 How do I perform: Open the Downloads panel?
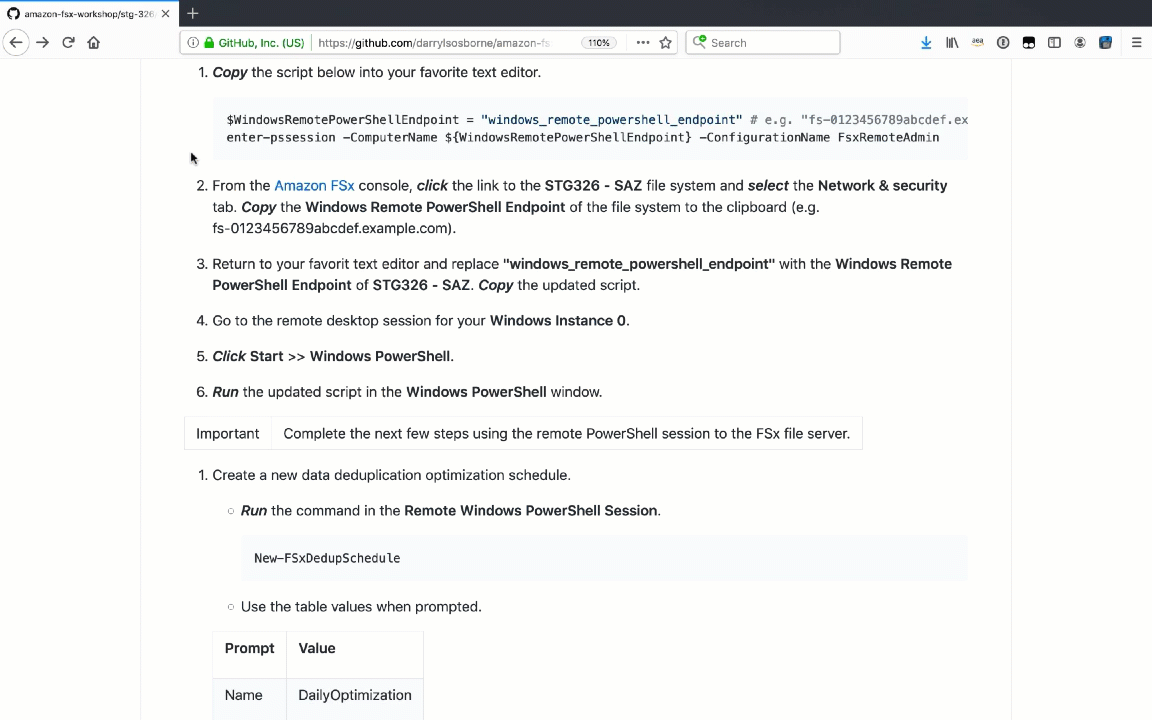tap(926, 43)
